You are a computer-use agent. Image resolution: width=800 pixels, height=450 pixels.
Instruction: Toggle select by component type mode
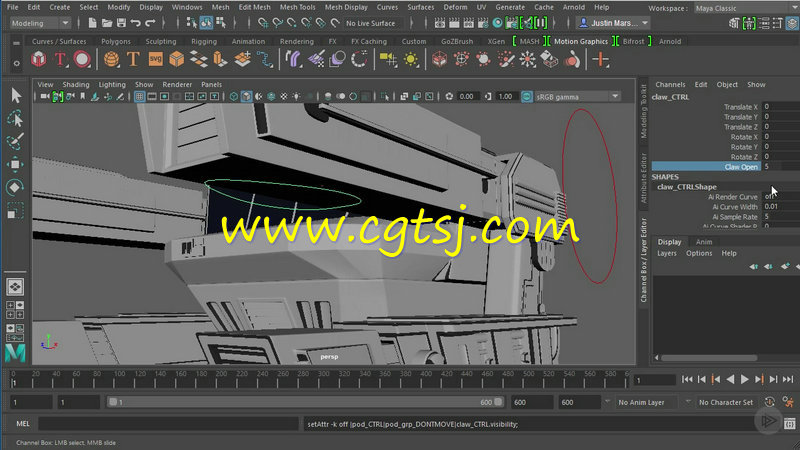coord(221,23)
